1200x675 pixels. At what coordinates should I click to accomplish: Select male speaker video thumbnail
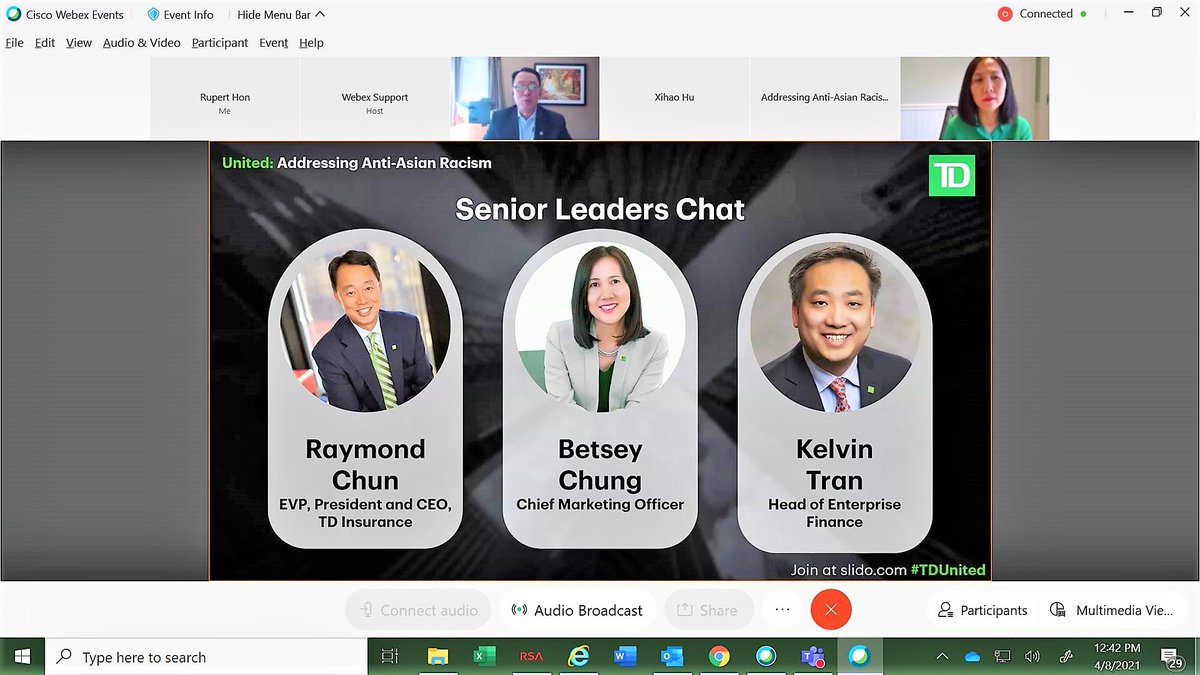pos(525,98)
